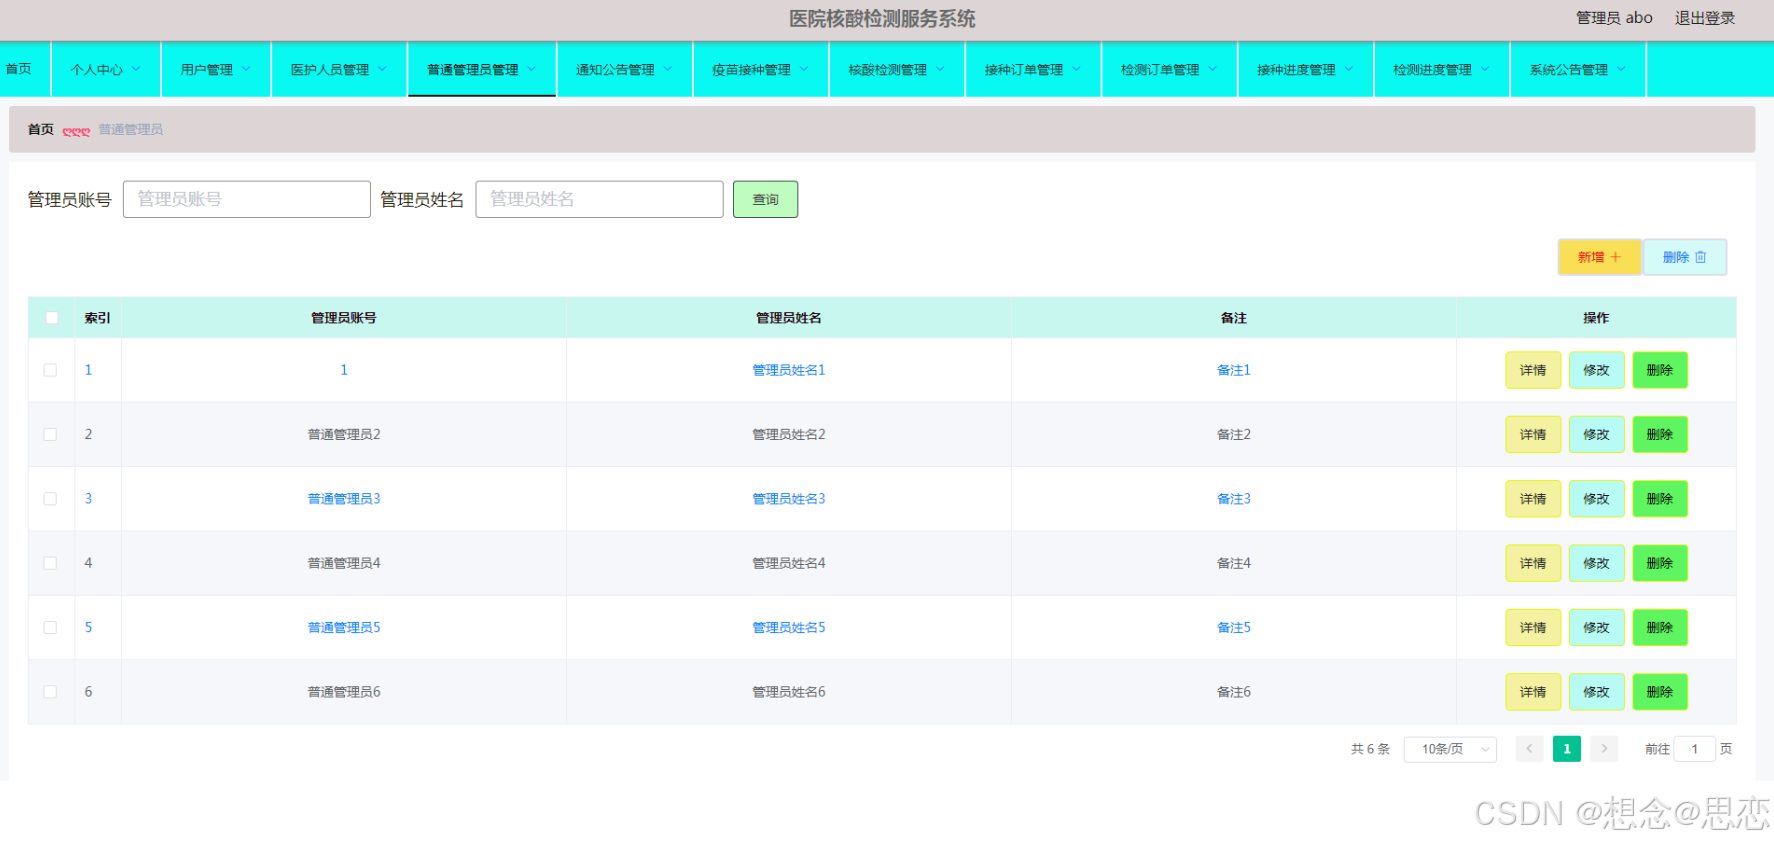Viewport: 1774px width, 843px height.
Task: Open the 10条/页 page size dropdown
Action: (x=1450, y=749)
